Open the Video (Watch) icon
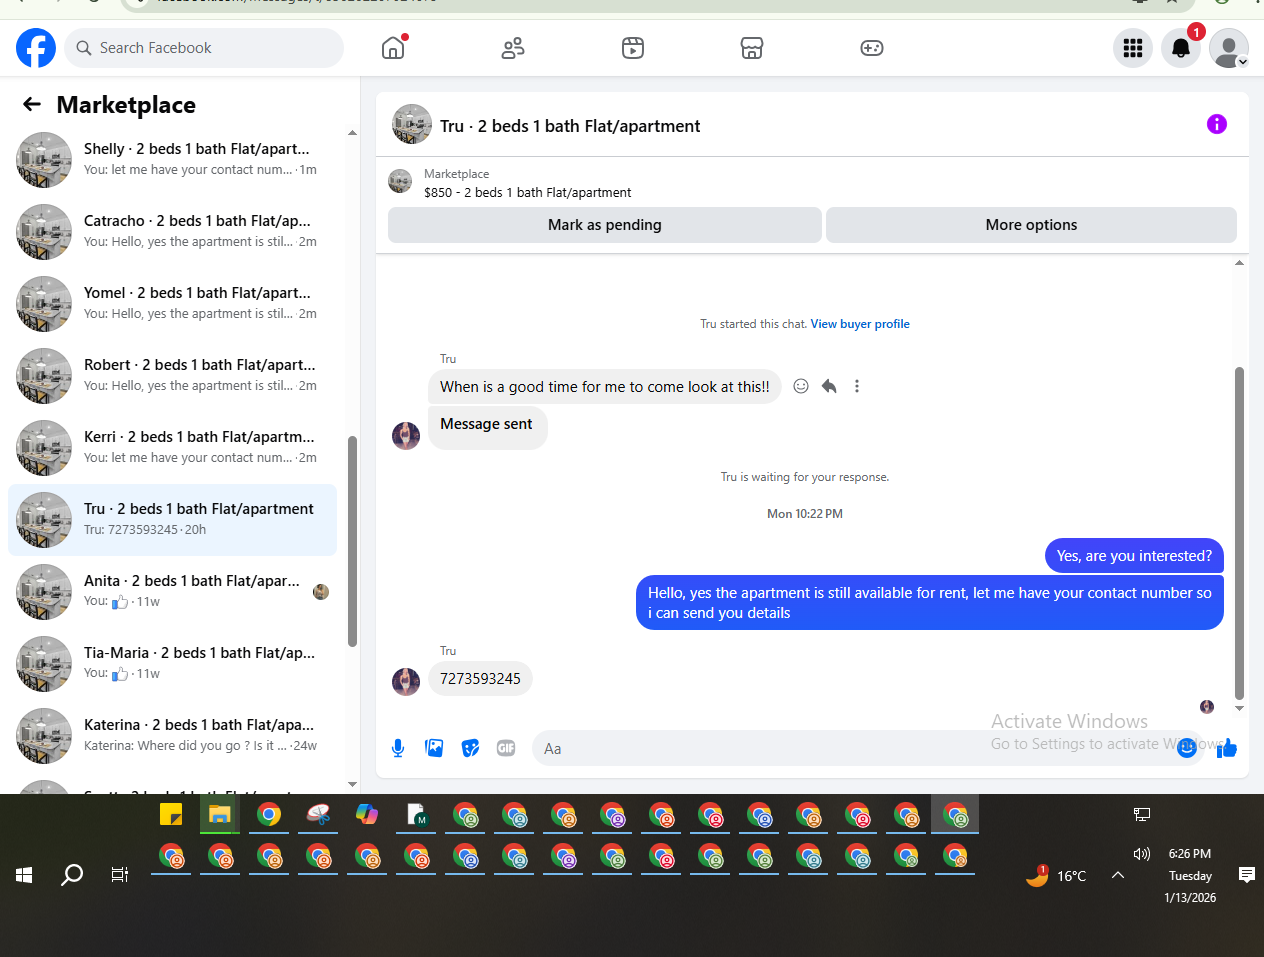1264x957 pixels. click(x=633, y=48)
